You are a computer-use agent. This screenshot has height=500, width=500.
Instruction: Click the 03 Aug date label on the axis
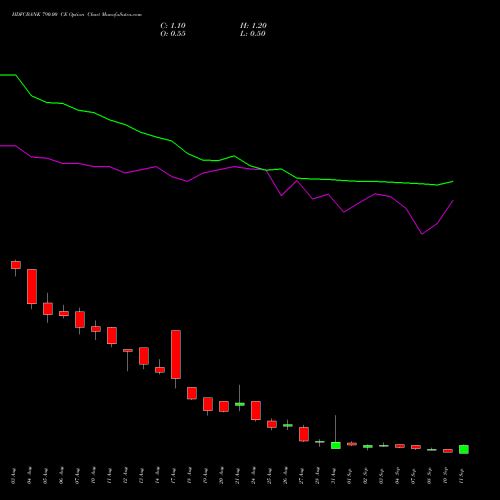point(14,476)
